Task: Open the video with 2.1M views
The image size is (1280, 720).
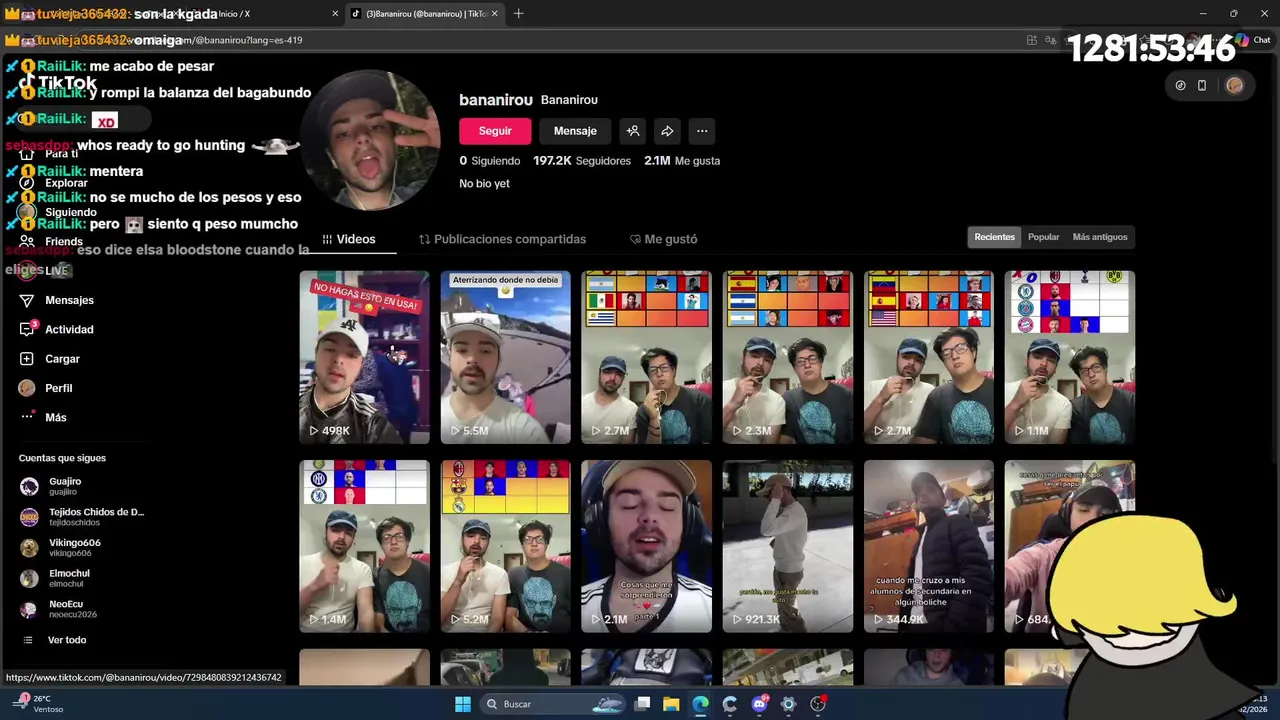Action: pos(647,546)
